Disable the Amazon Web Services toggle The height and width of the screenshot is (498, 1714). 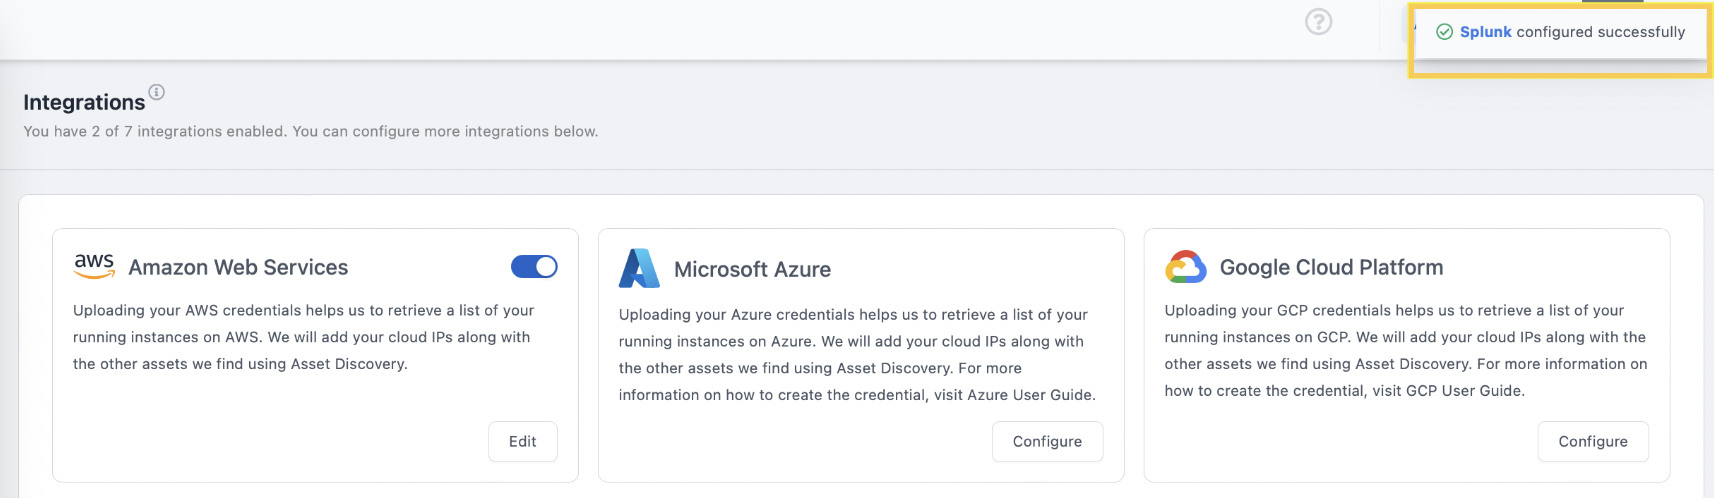[x=534, y=267]
